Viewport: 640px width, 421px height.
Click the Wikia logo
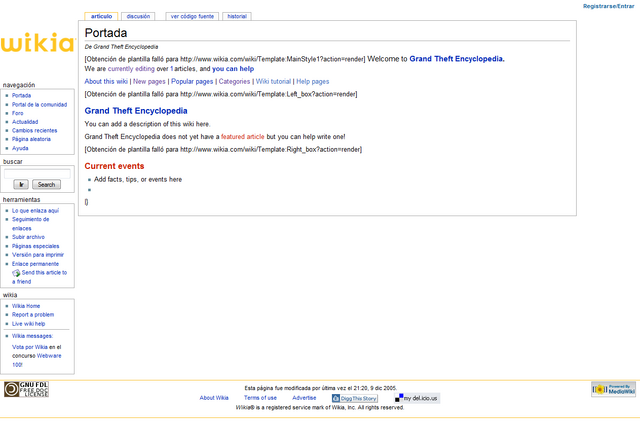(38, 42)
